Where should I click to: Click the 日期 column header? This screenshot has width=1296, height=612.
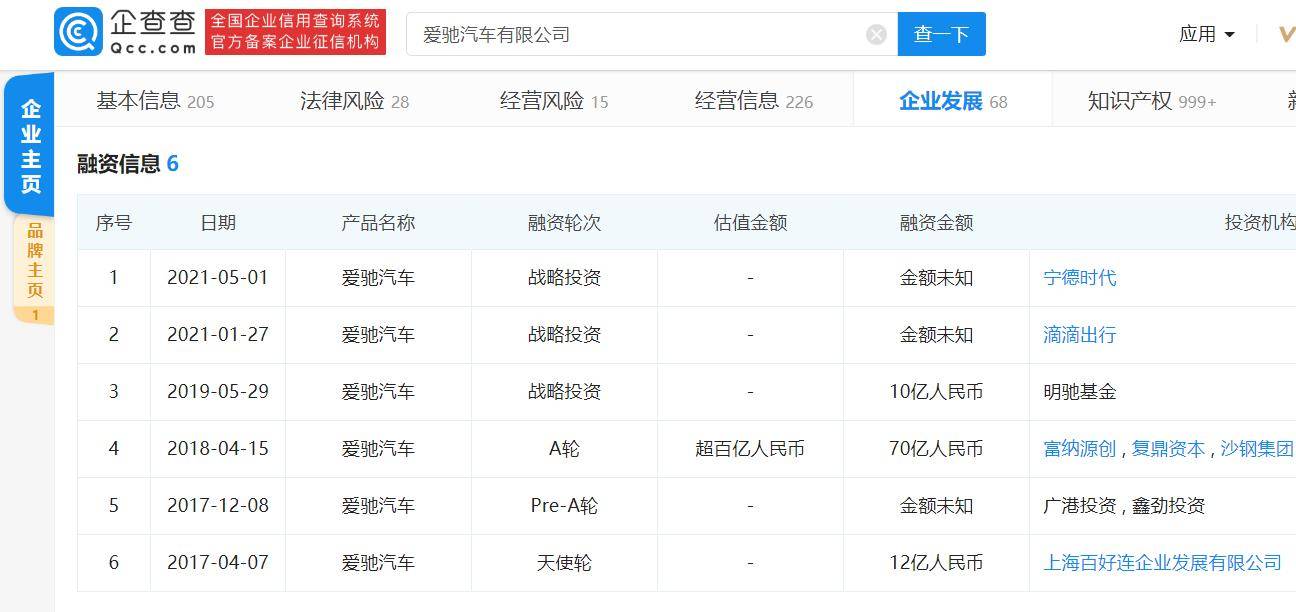click(218, 222)
